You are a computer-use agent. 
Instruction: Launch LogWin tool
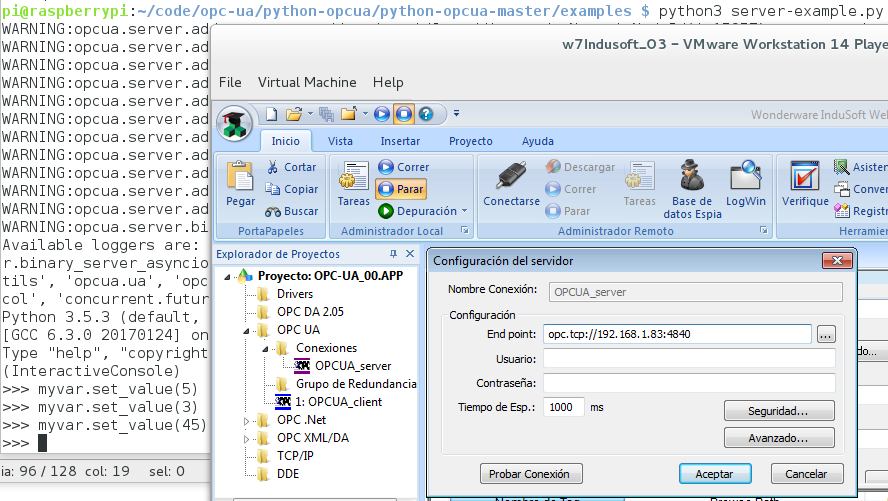(745, 184)
